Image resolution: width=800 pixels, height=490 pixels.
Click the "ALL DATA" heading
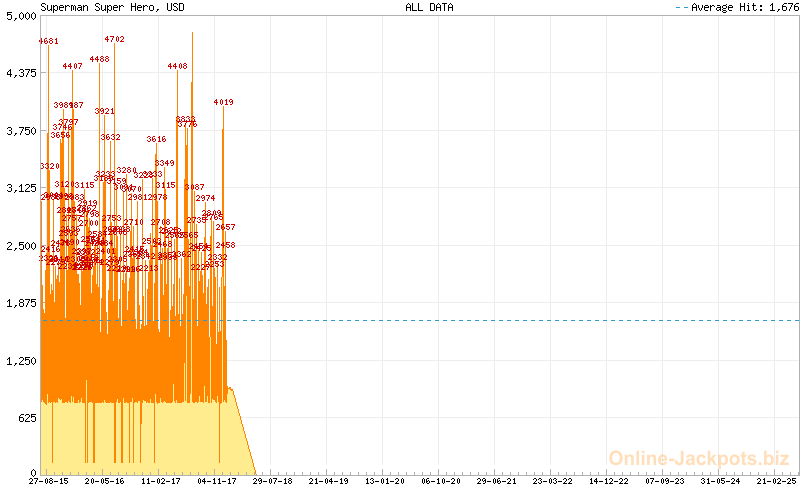click(x=429, y=7)
